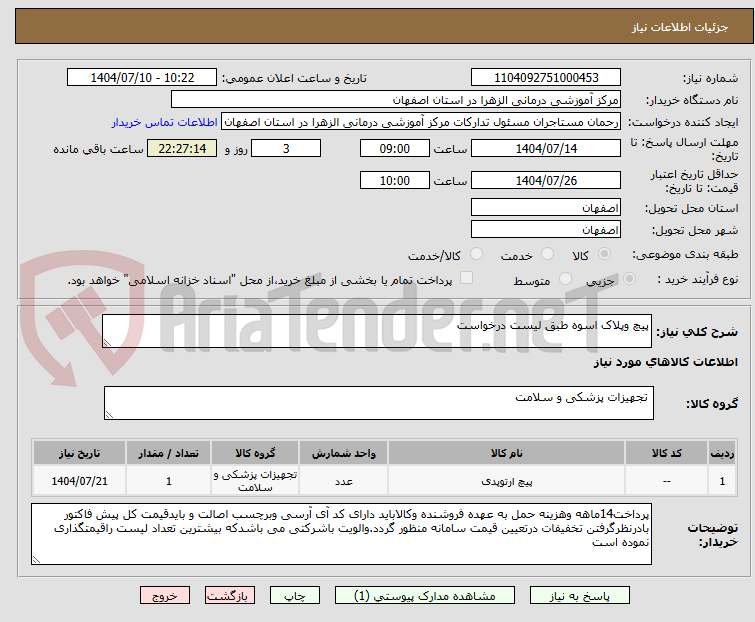Click the توضیحات خریدار notes textarea
The image size is (755, 622).
[341, 534]
